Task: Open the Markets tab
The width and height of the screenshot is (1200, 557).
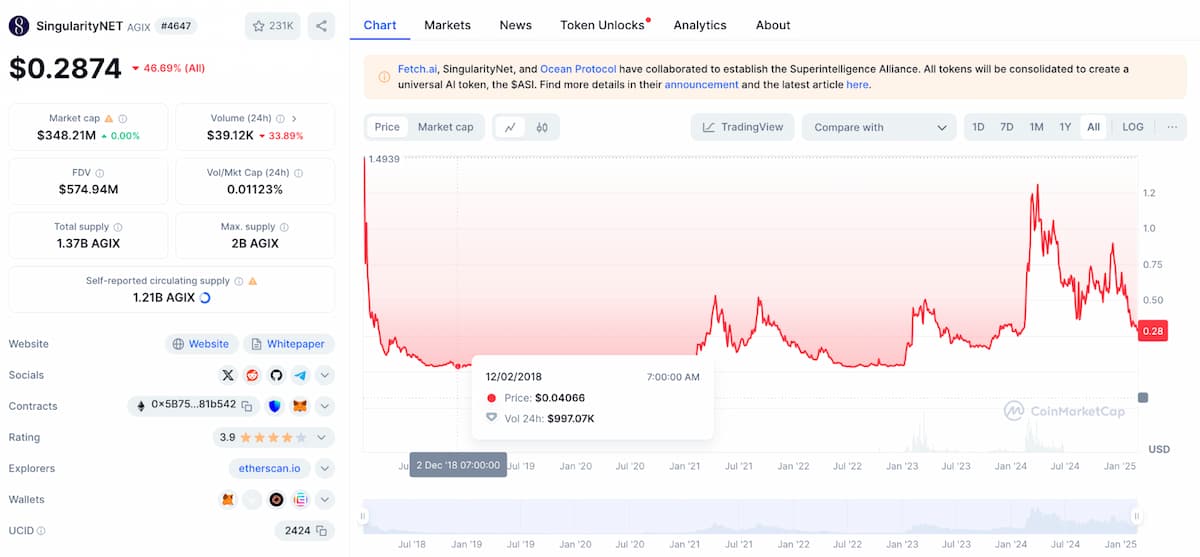Action: coord(447,25)
